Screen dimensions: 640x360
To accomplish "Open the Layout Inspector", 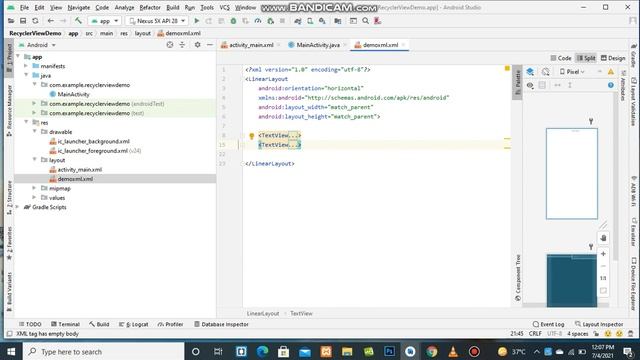I will coord(599,324).
